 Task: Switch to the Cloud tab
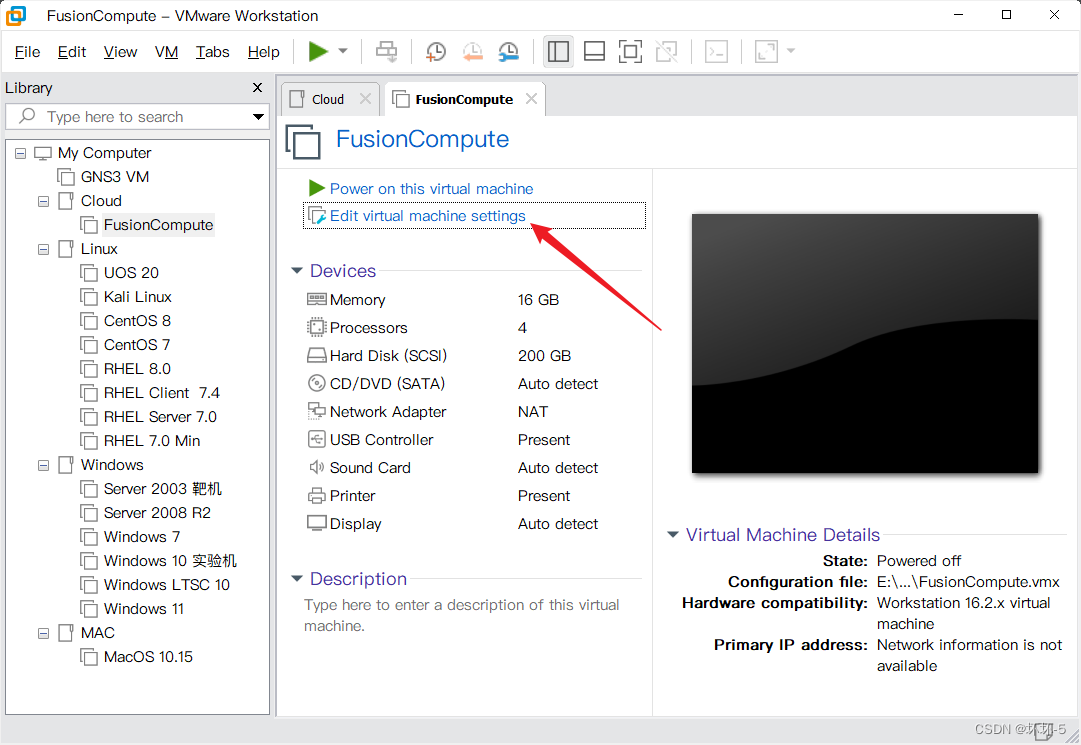[x=327, y=99]
